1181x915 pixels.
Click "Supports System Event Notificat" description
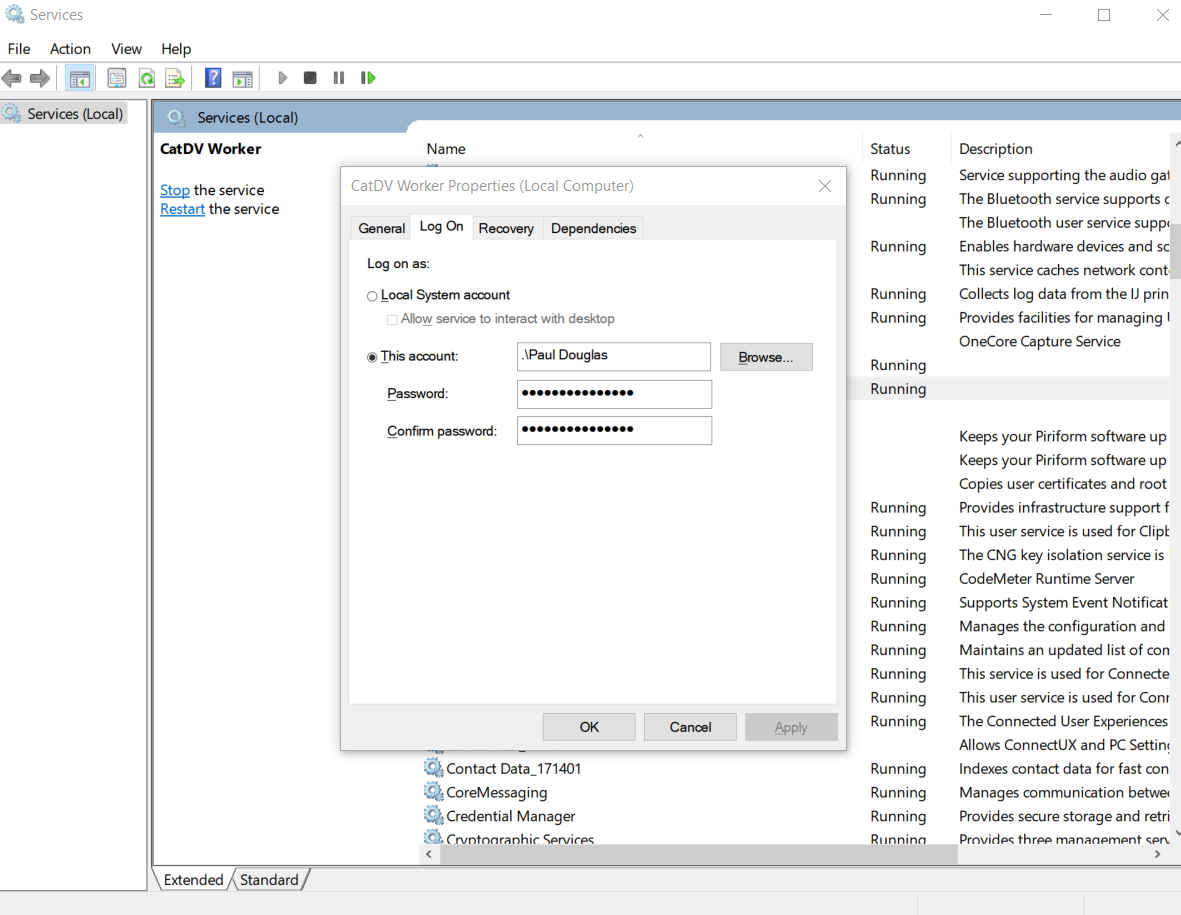pos(1064,602)
